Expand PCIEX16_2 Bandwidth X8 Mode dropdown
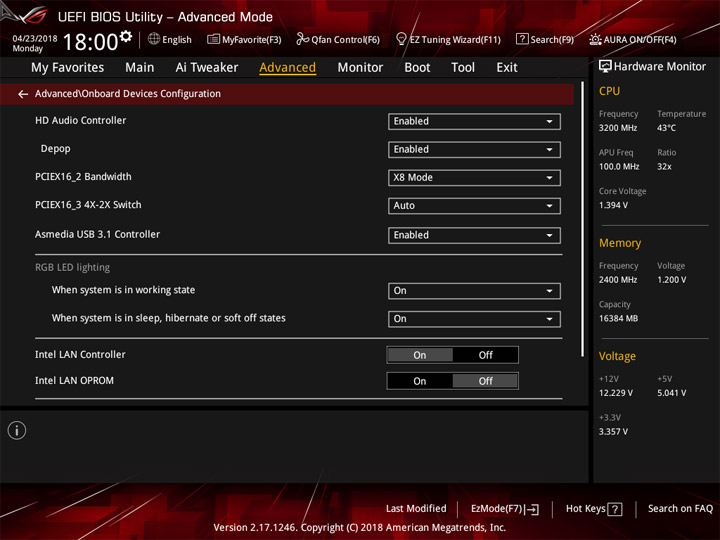720x540 pixels. pos(474,178)
